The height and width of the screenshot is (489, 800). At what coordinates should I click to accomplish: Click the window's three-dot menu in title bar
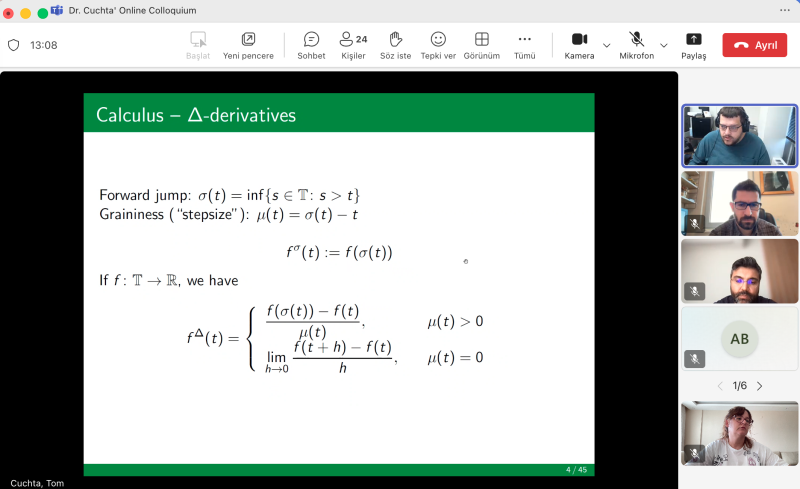pyautogui.click(x=784, y=10)
